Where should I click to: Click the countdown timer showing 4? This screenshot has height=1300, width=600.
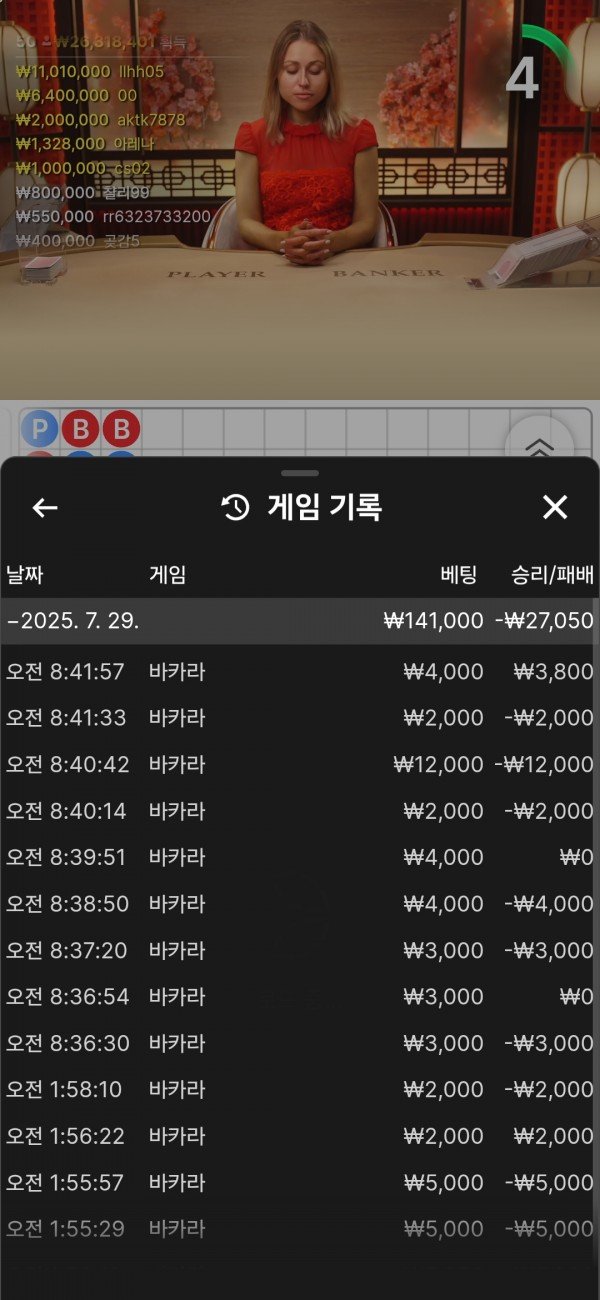coord(522,78)
